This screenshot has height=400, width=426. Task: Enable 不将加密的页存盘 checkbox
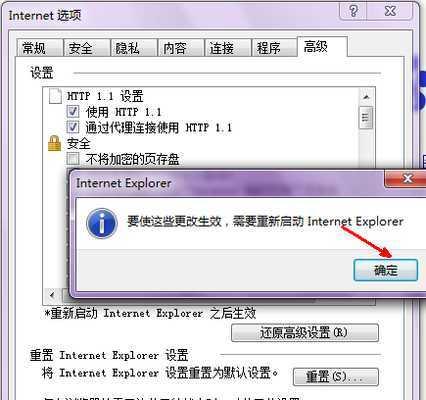point(73,158)
